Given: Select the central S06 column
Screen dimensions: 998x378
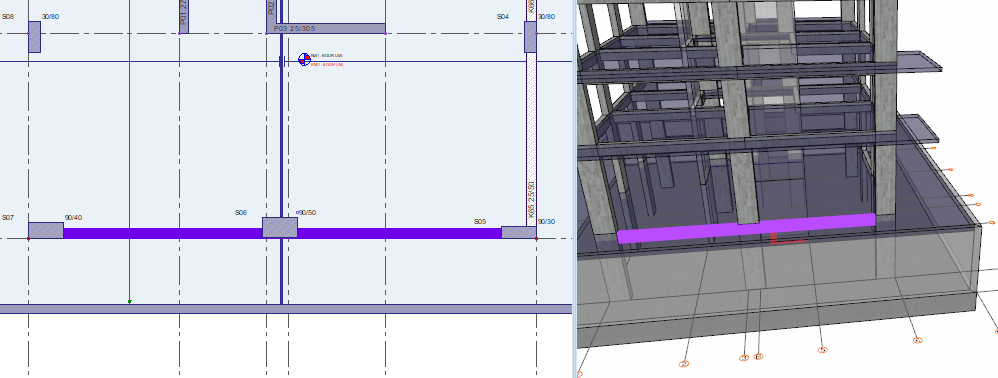Looking at the screenshot, I should pyautogui.click(x=280, y=227).
